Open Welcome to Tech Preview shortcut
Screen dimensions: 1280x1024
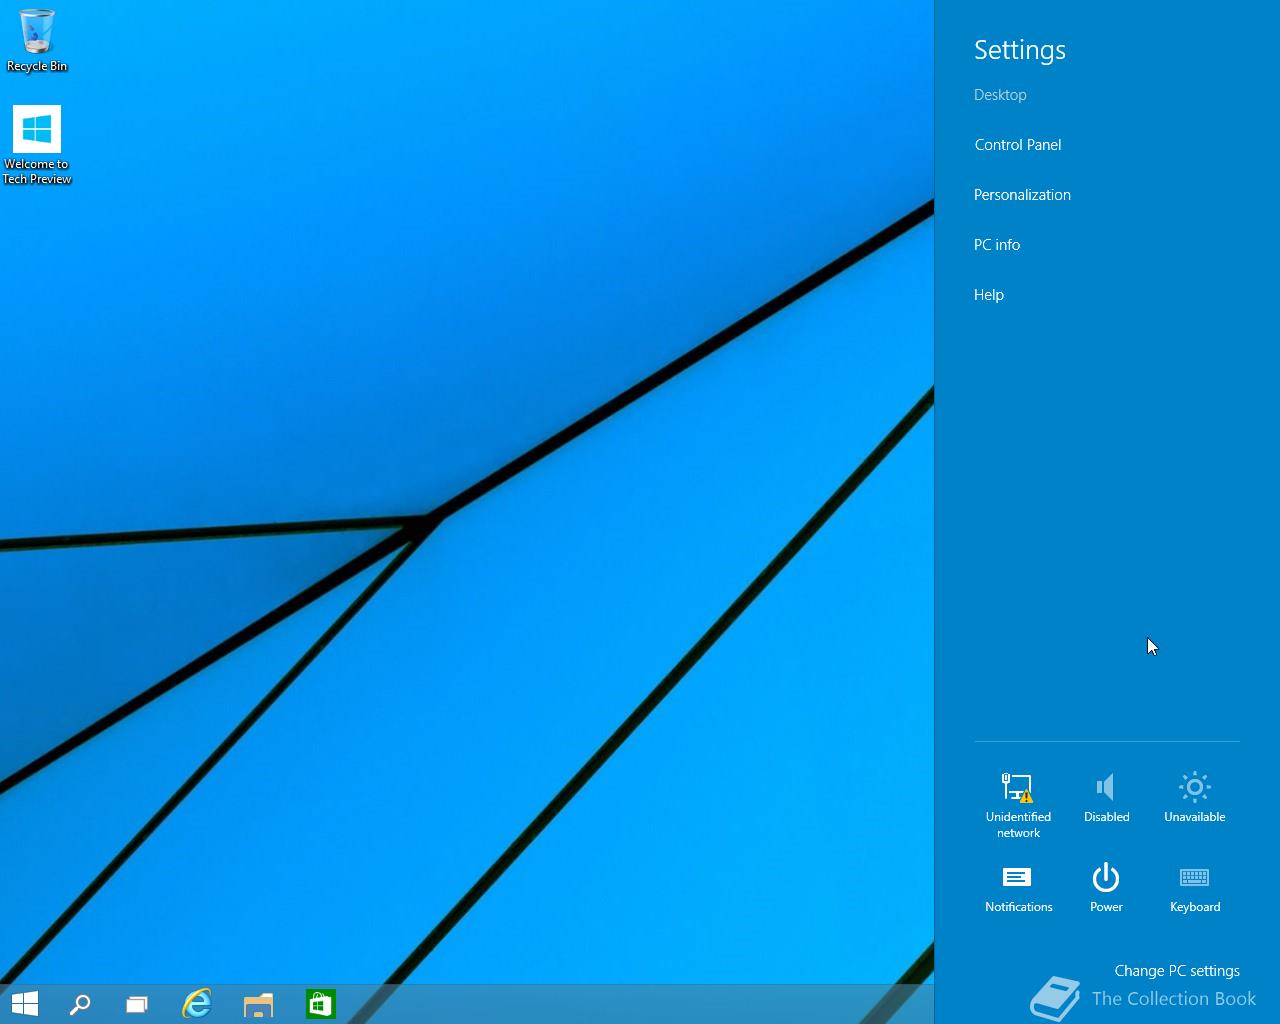point(37,145)
